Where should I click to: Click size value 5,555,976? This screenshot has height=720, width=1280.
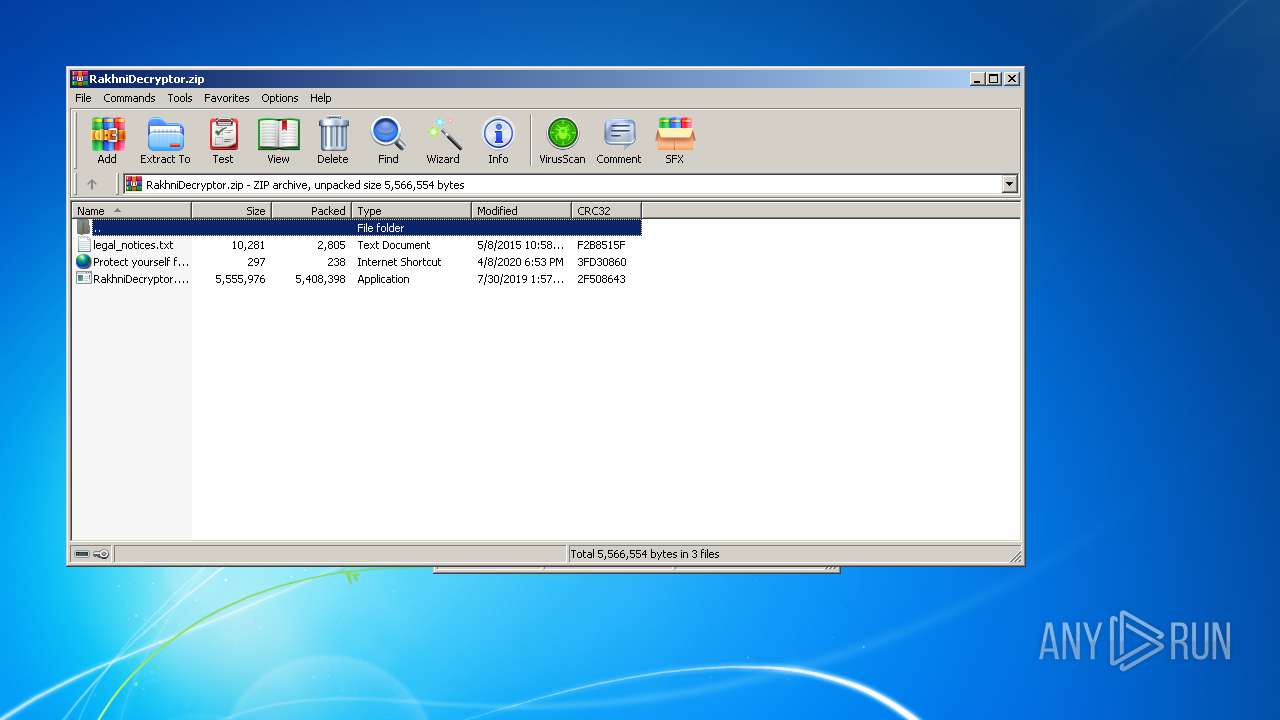point(240,279)
